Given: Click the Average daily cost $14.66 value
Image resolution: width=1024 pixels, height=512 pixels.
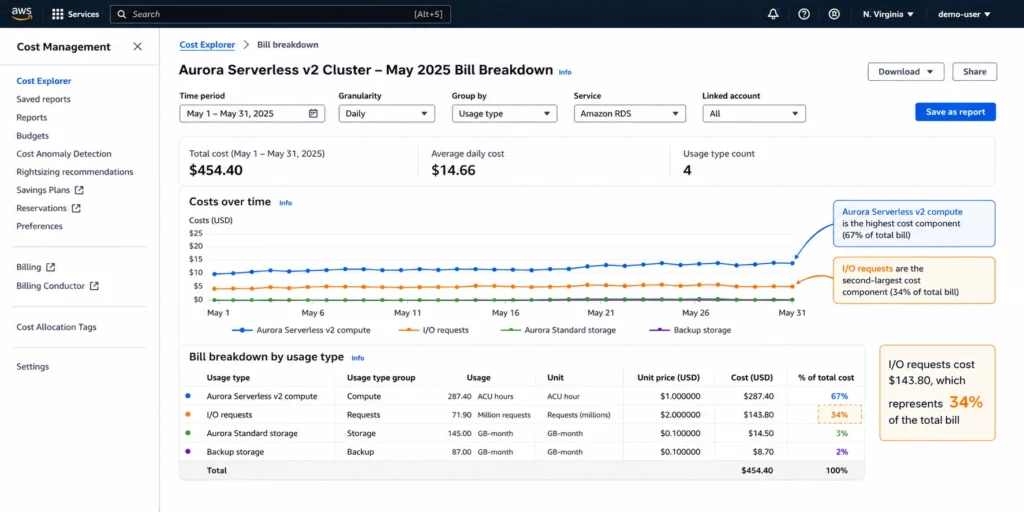Looking at the screenshot, I should click(x=453, y=170).
